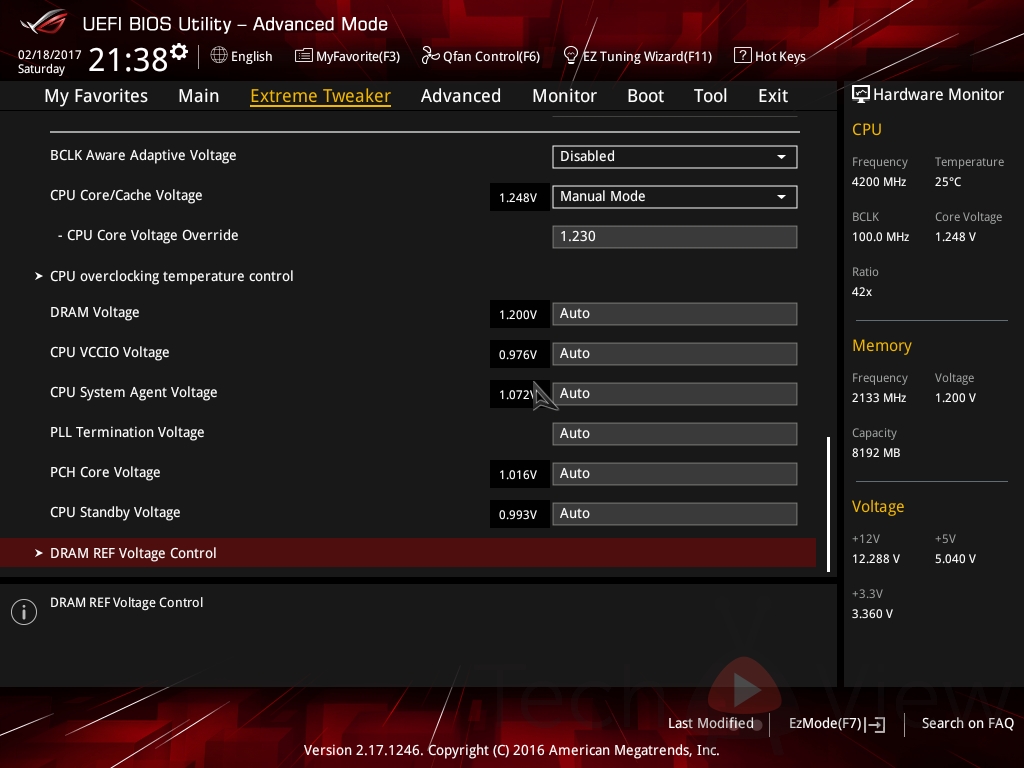Image resolution: width=1024 pixels, height=768 pixels.
Task: Click Search on FAQ link
Action: [968, 724]
